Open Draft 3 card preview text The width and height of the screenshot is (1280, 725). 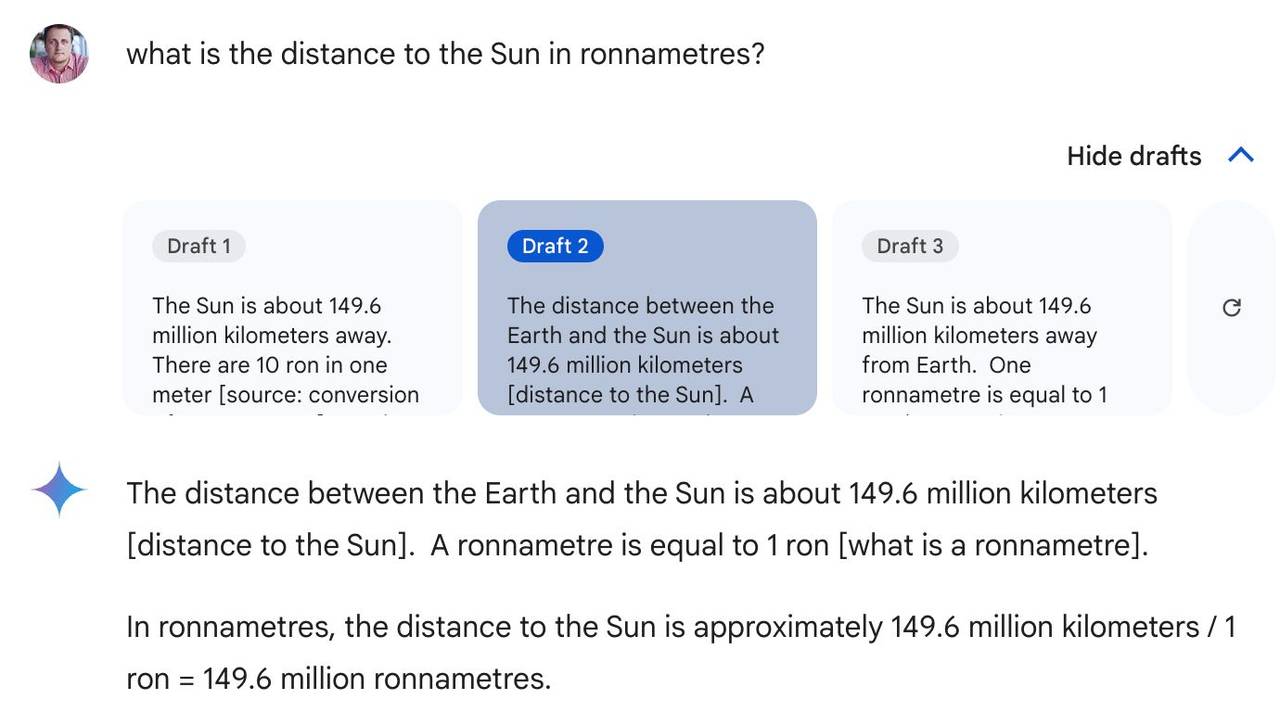tap(985, 350)
